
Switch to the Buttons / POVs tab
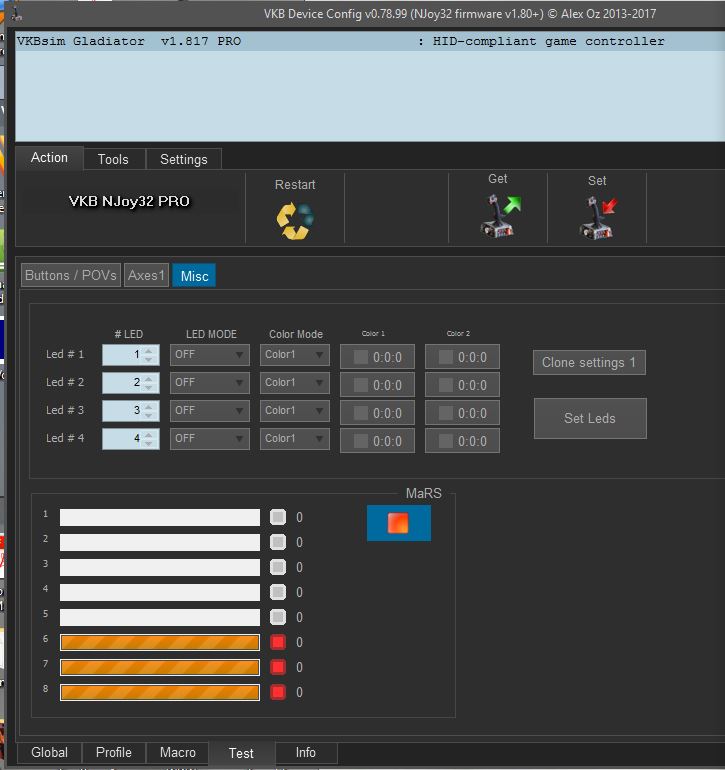point(71,275)
